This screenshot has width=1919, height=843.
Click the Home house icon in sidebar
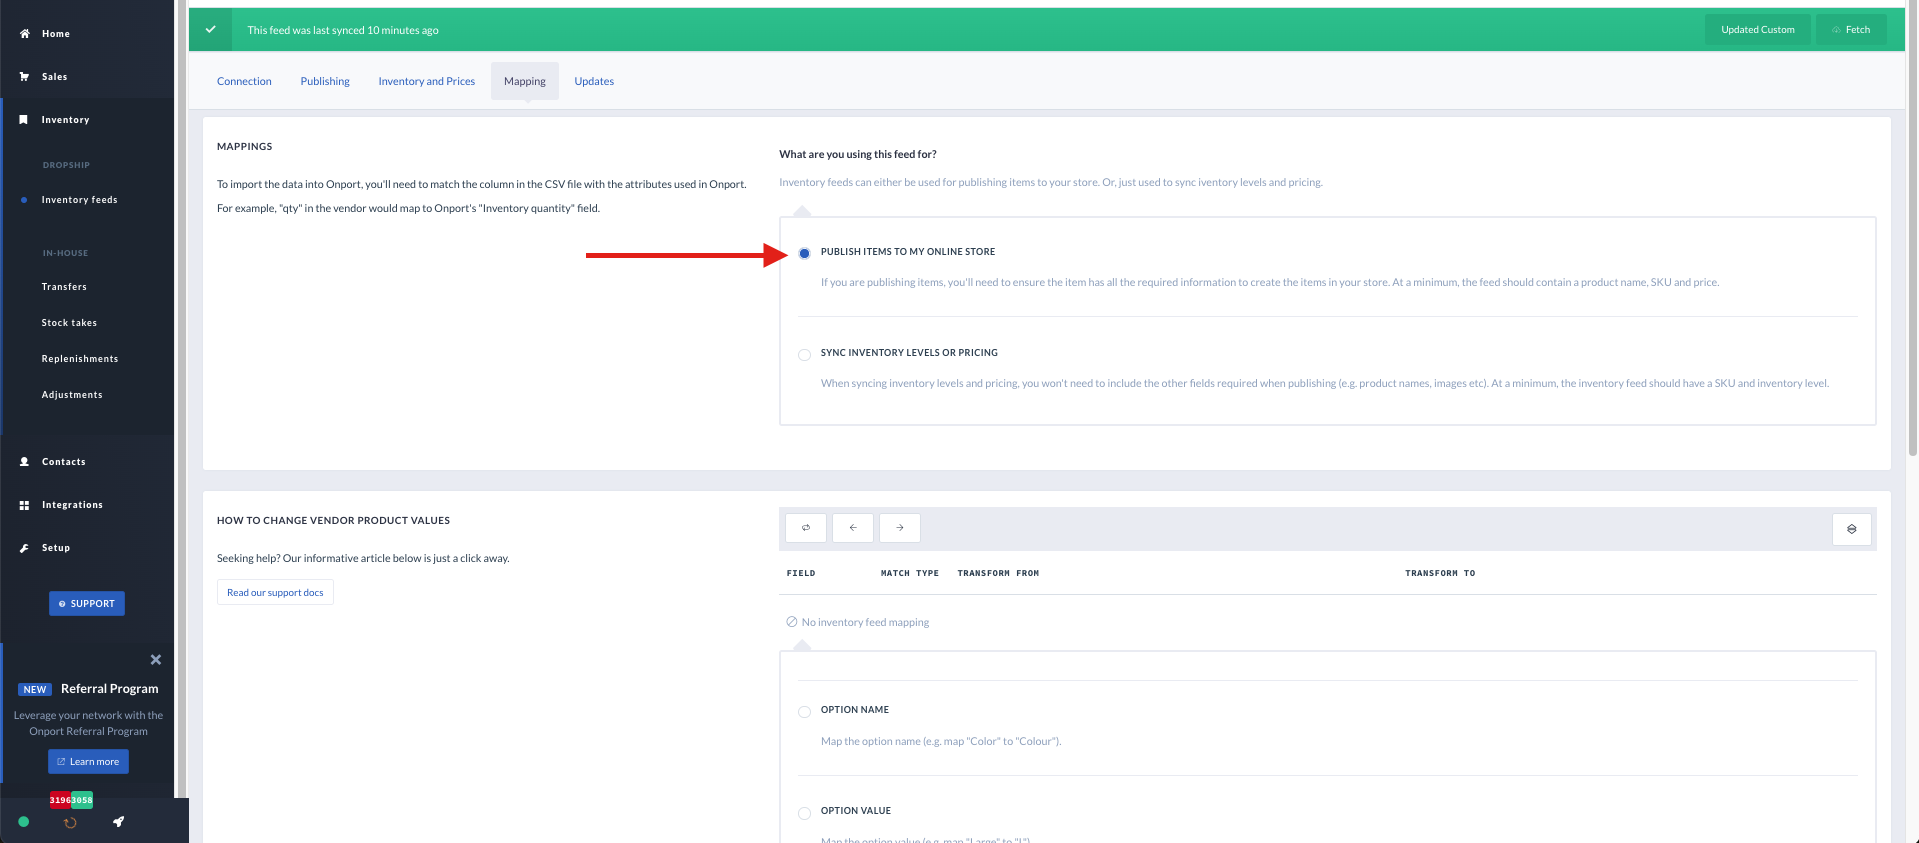(x=24, y=34)
